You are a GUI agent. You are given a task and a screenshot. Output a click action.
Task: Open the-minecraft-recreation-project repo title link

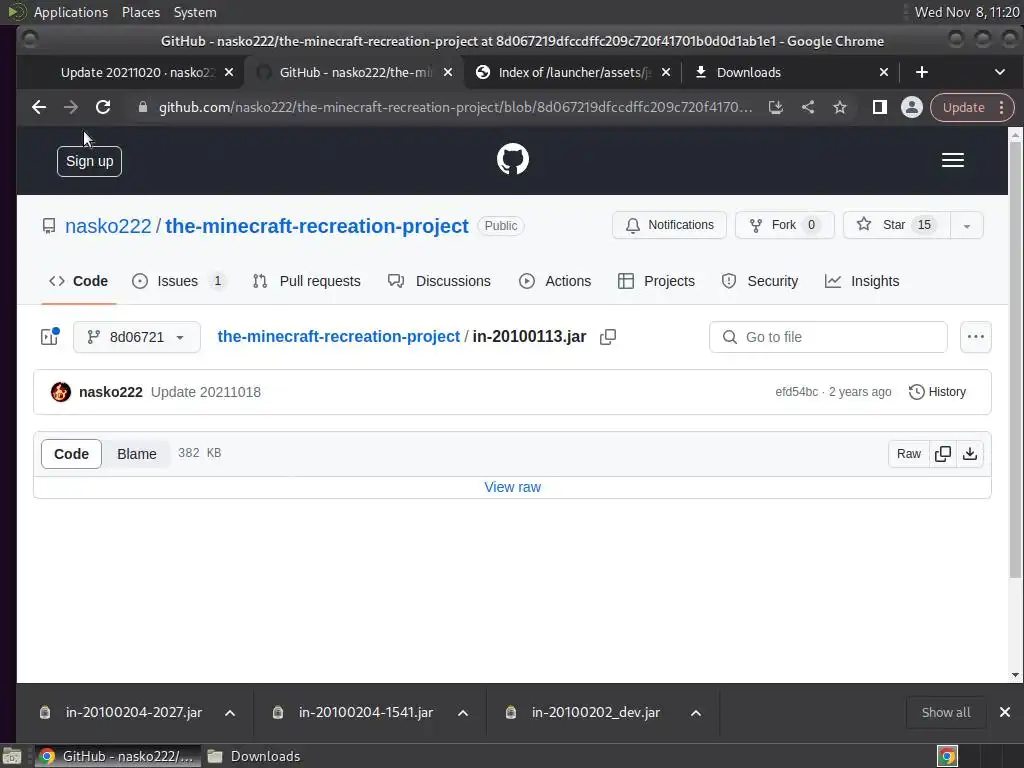click(317, 226)
